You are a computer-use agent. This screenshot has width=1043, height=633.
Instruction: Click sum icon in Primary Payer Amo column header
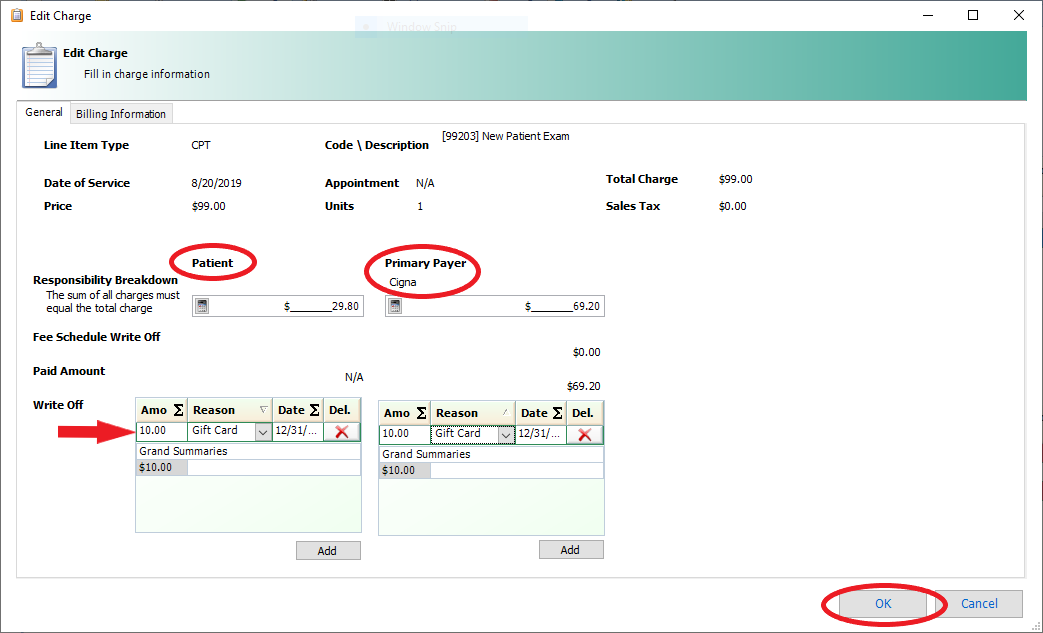click(421, 413)
